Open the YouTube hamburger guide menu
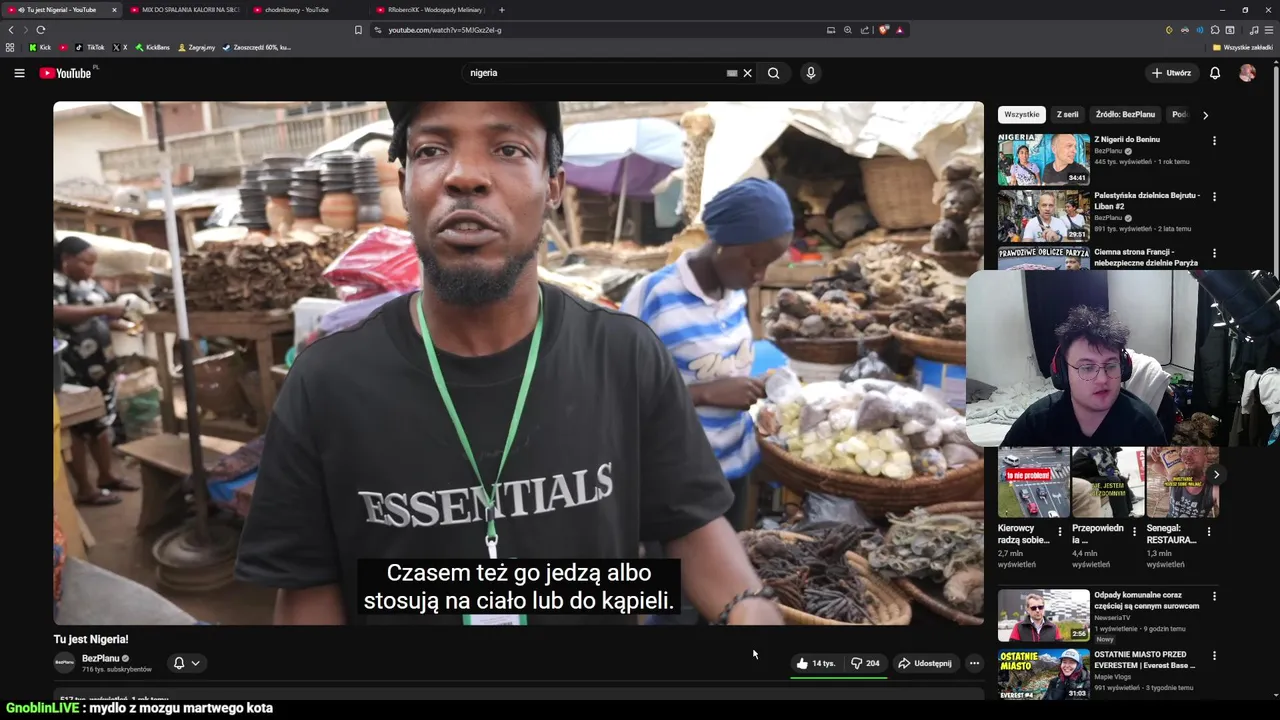This screenshot has height=720, width=1280. click(19, 73)
